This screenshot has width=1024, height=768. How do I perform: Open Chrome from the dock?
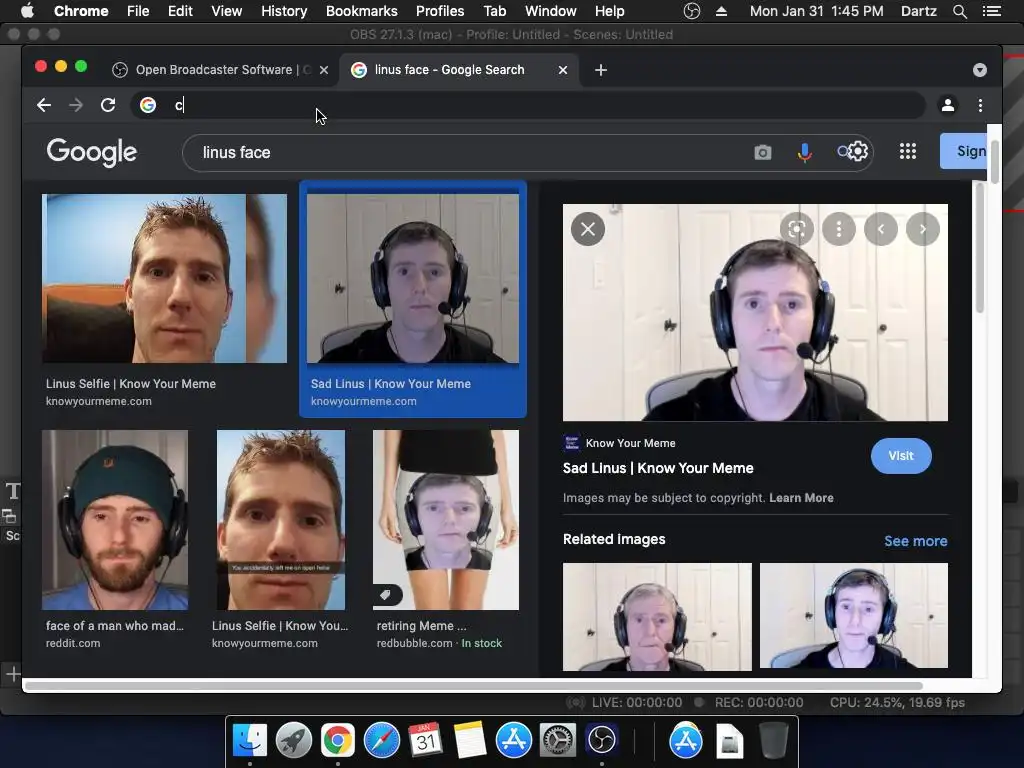[x=338, y=741]
